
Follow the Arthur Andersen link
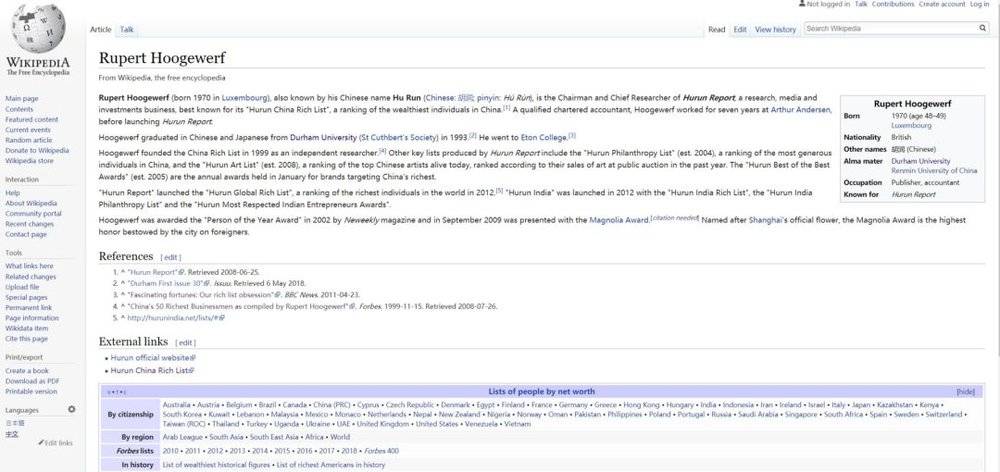801,110
